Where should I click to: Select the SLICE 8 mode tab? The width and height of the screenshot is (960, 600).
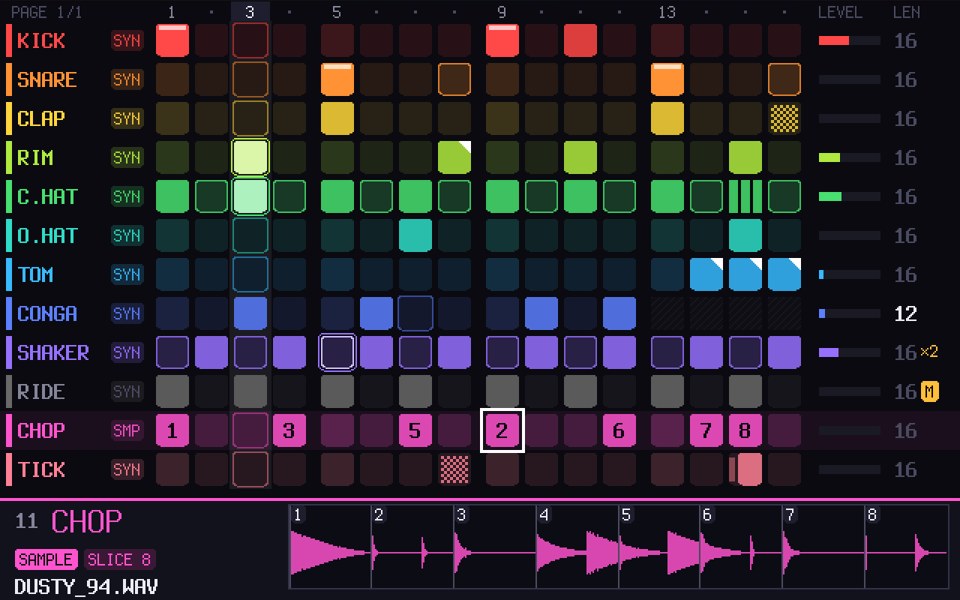119,559
